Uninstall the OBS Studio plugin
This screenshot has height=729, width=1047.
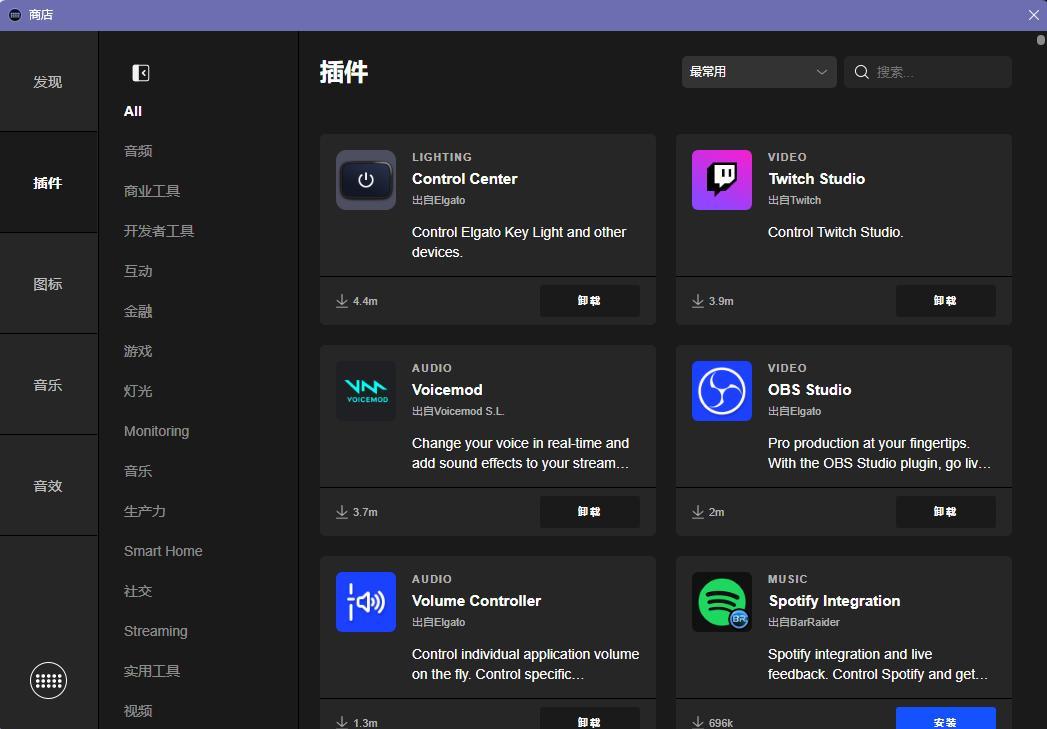coord(946,512)
